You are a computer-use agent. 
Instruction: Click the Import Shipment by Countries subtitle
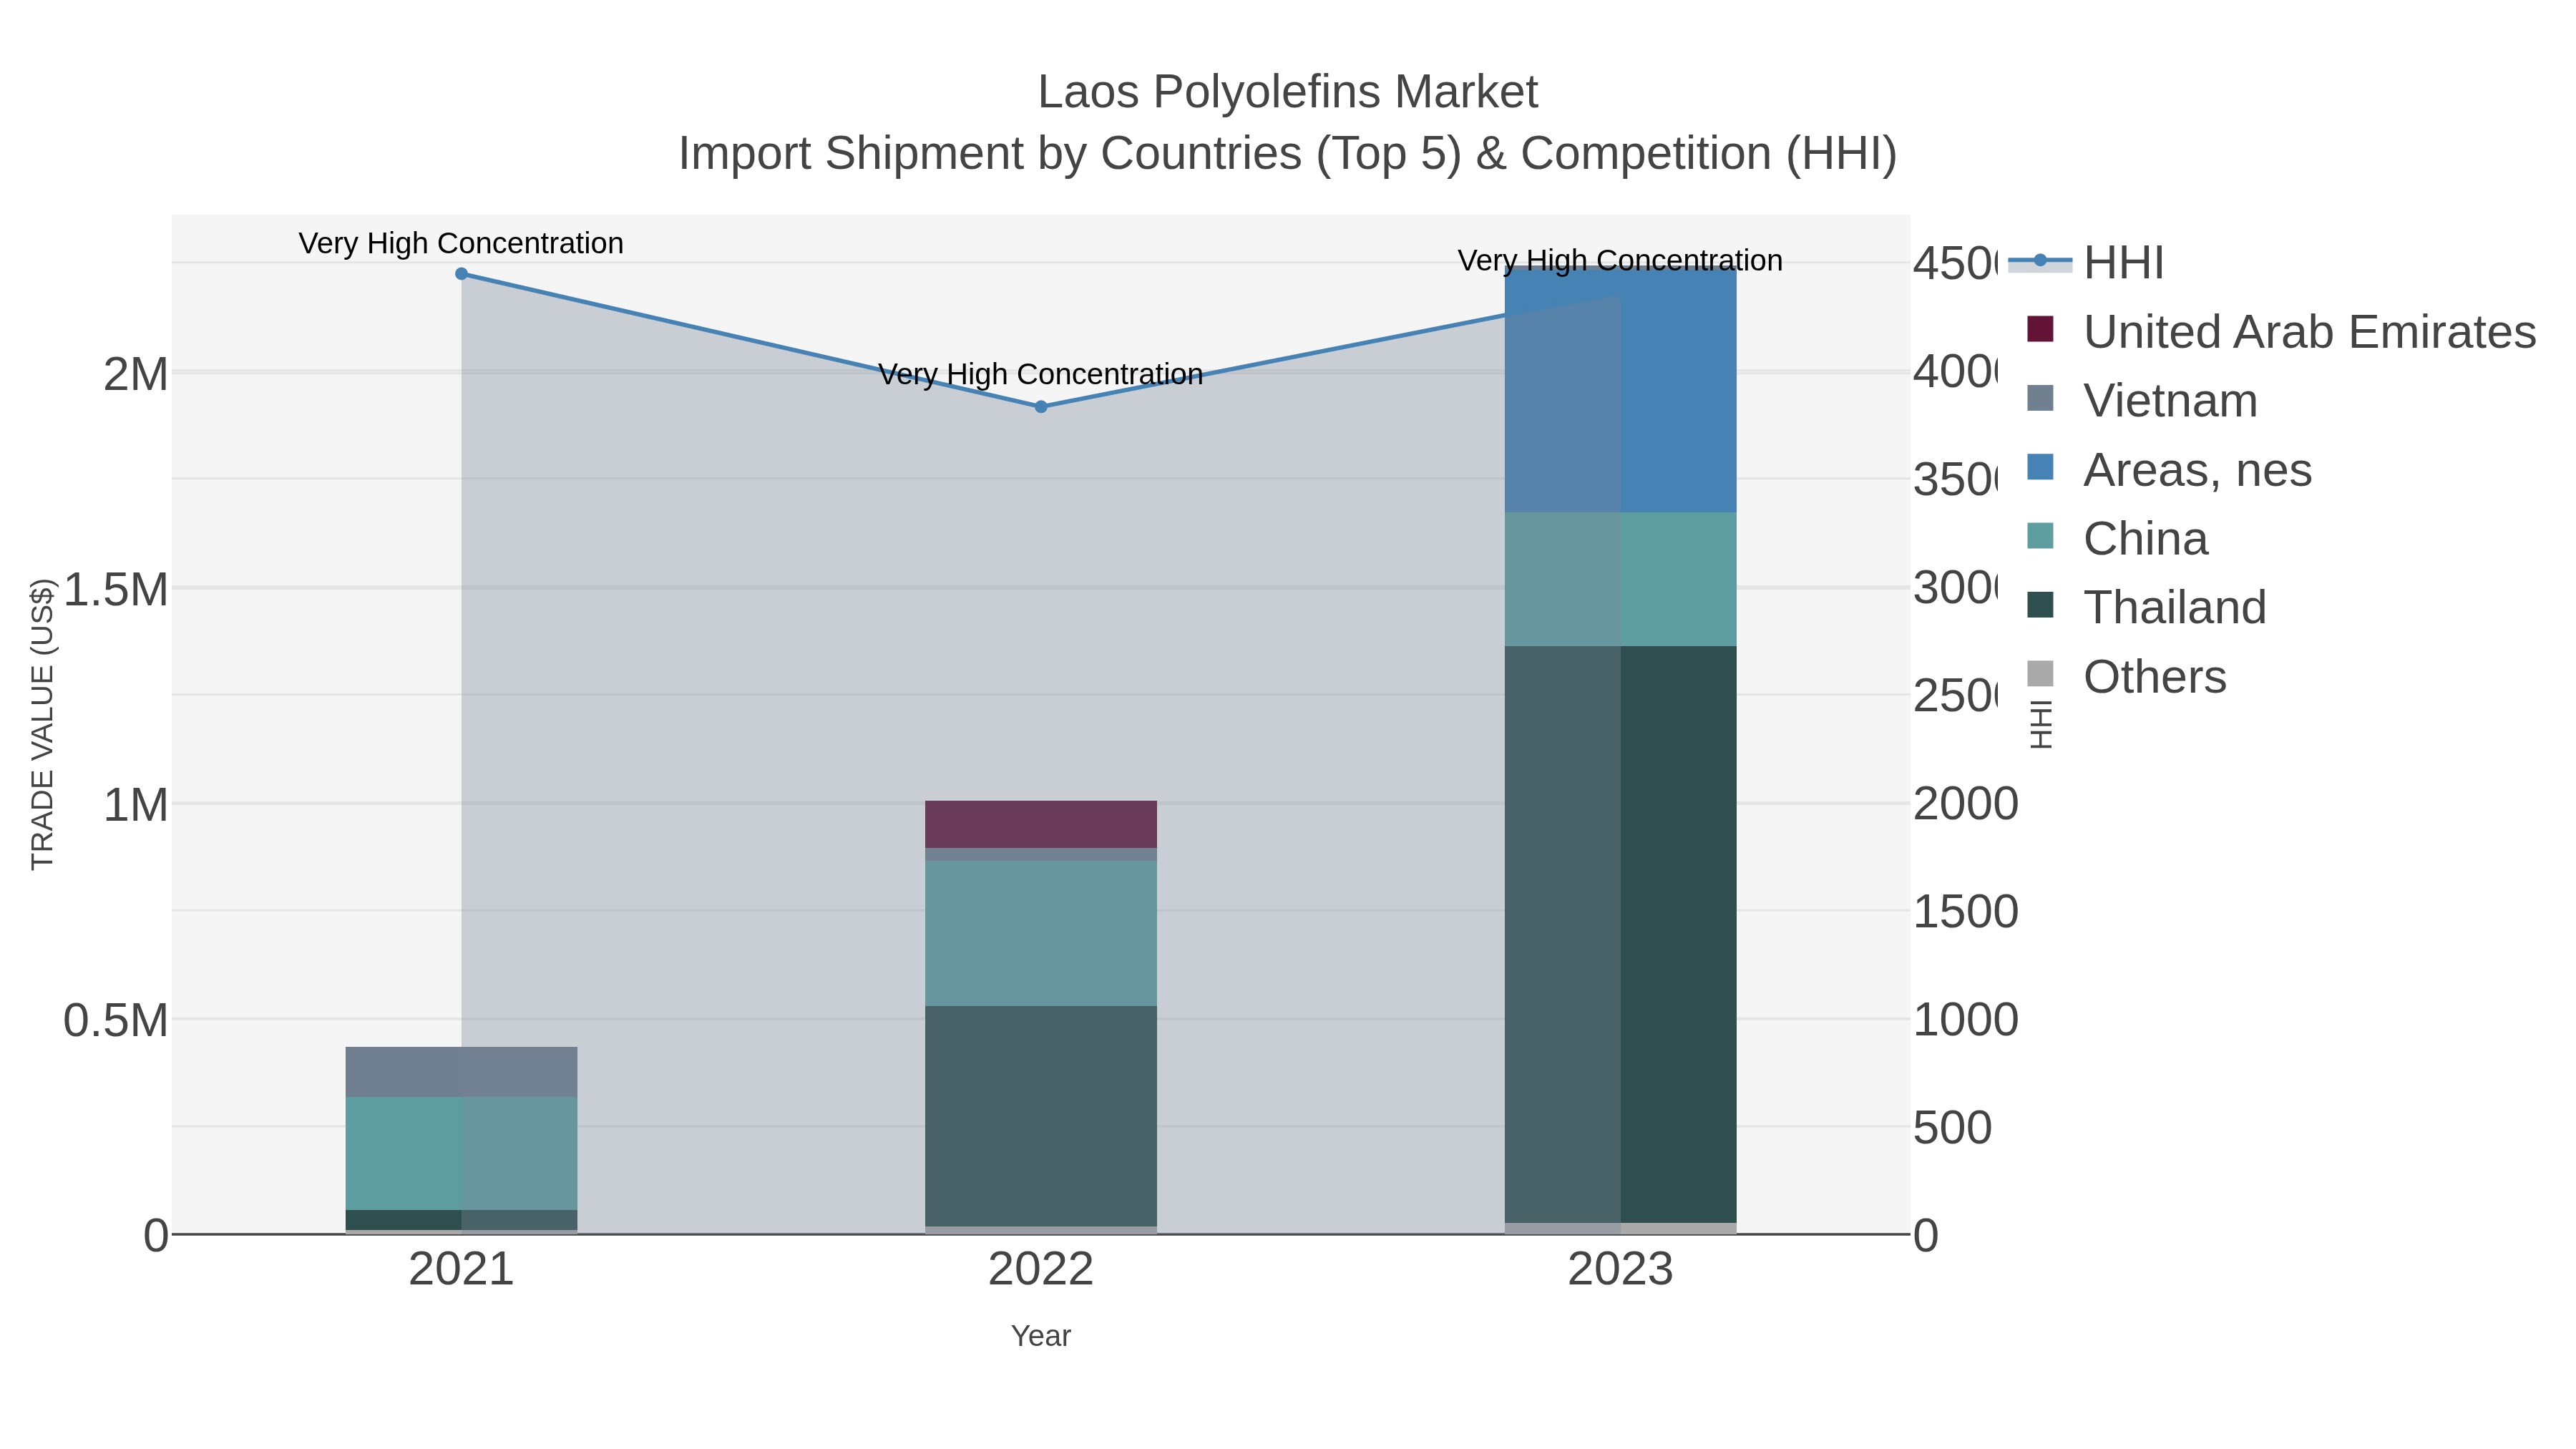(x=1288, y=154)
